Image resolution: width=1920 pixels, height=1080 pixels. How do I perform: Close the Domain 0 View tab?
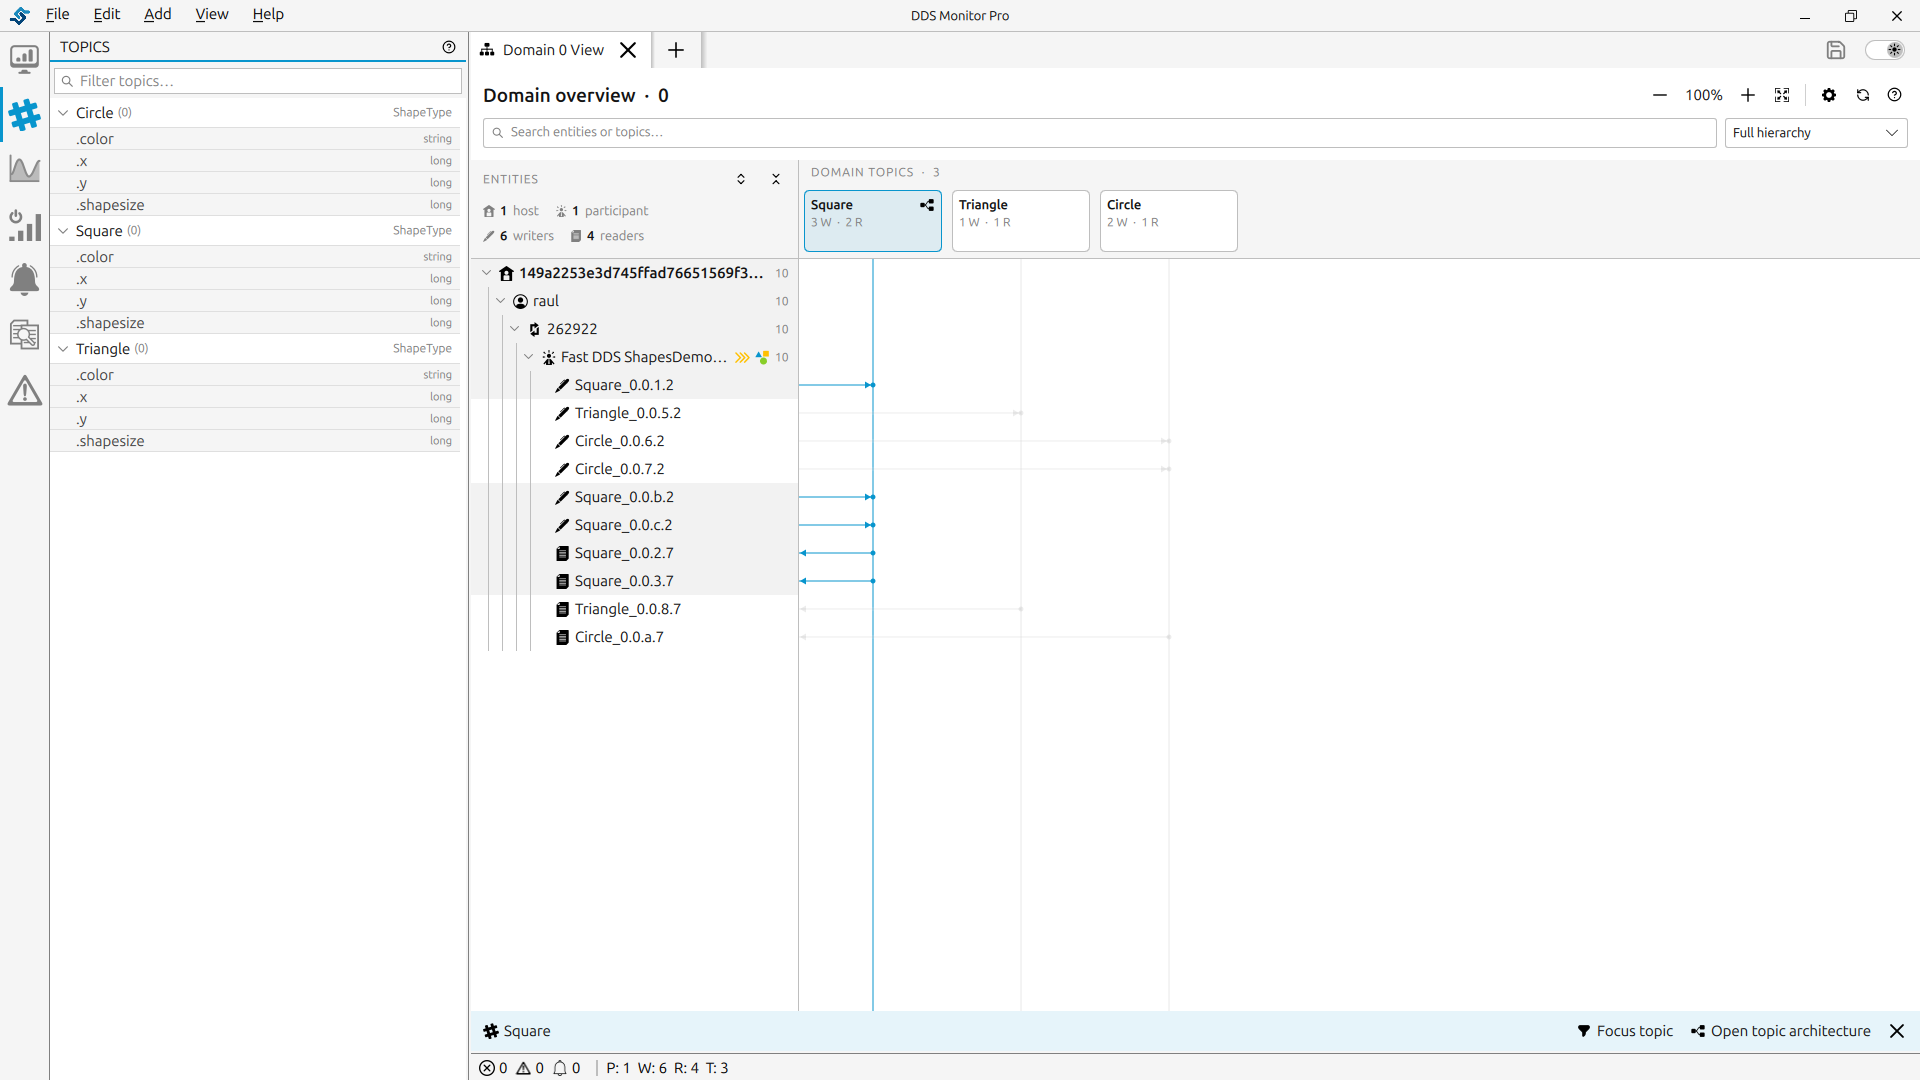(x=628, y=50)
